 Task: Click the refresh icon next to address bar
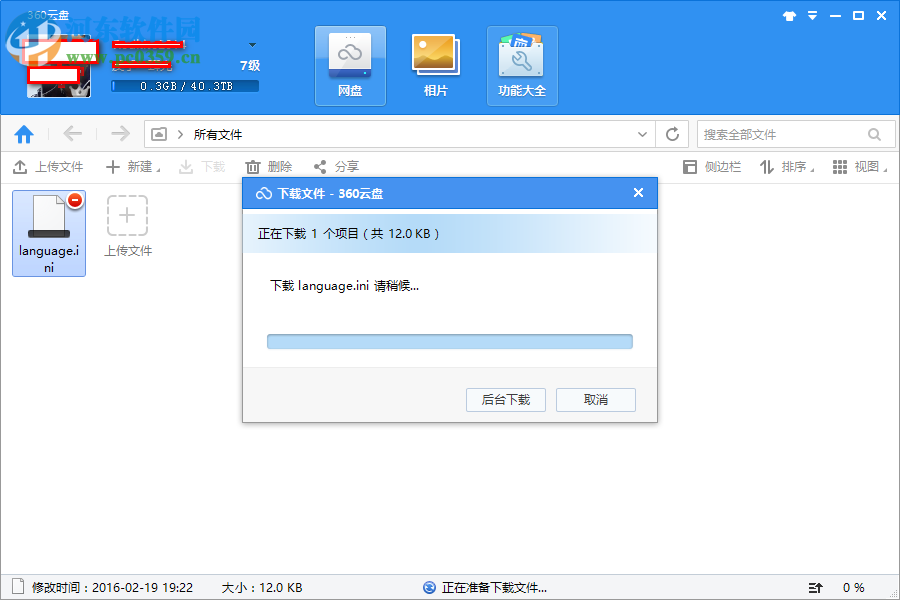672,133
